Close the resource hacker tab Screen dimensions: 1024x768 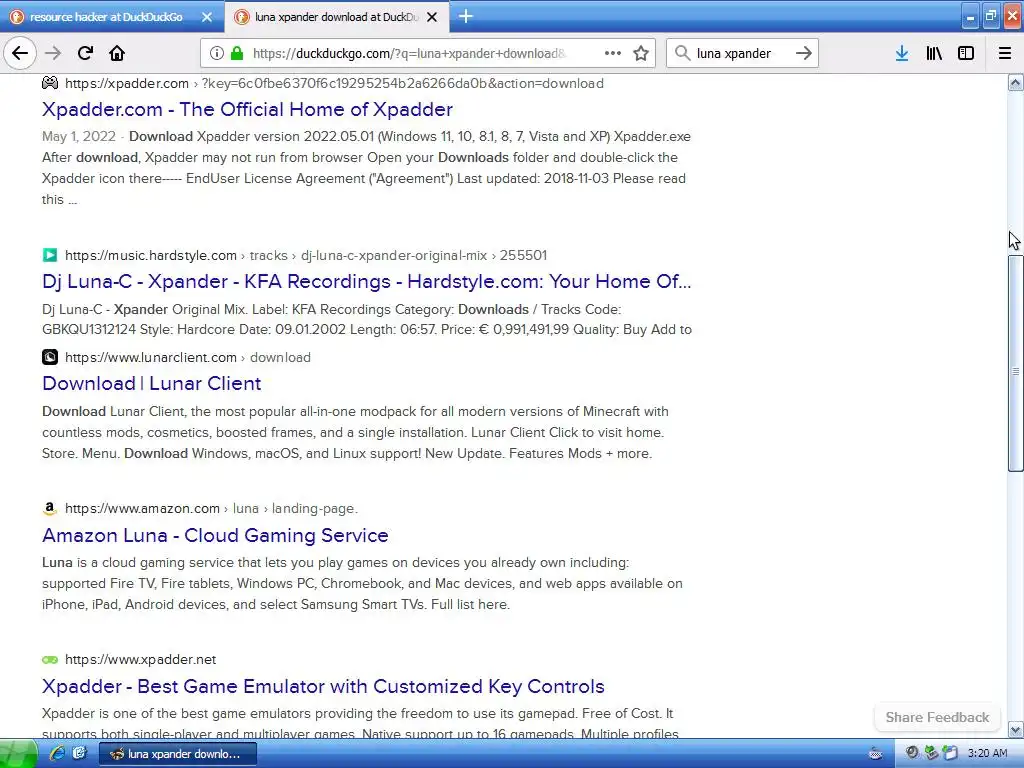(207, 17)
